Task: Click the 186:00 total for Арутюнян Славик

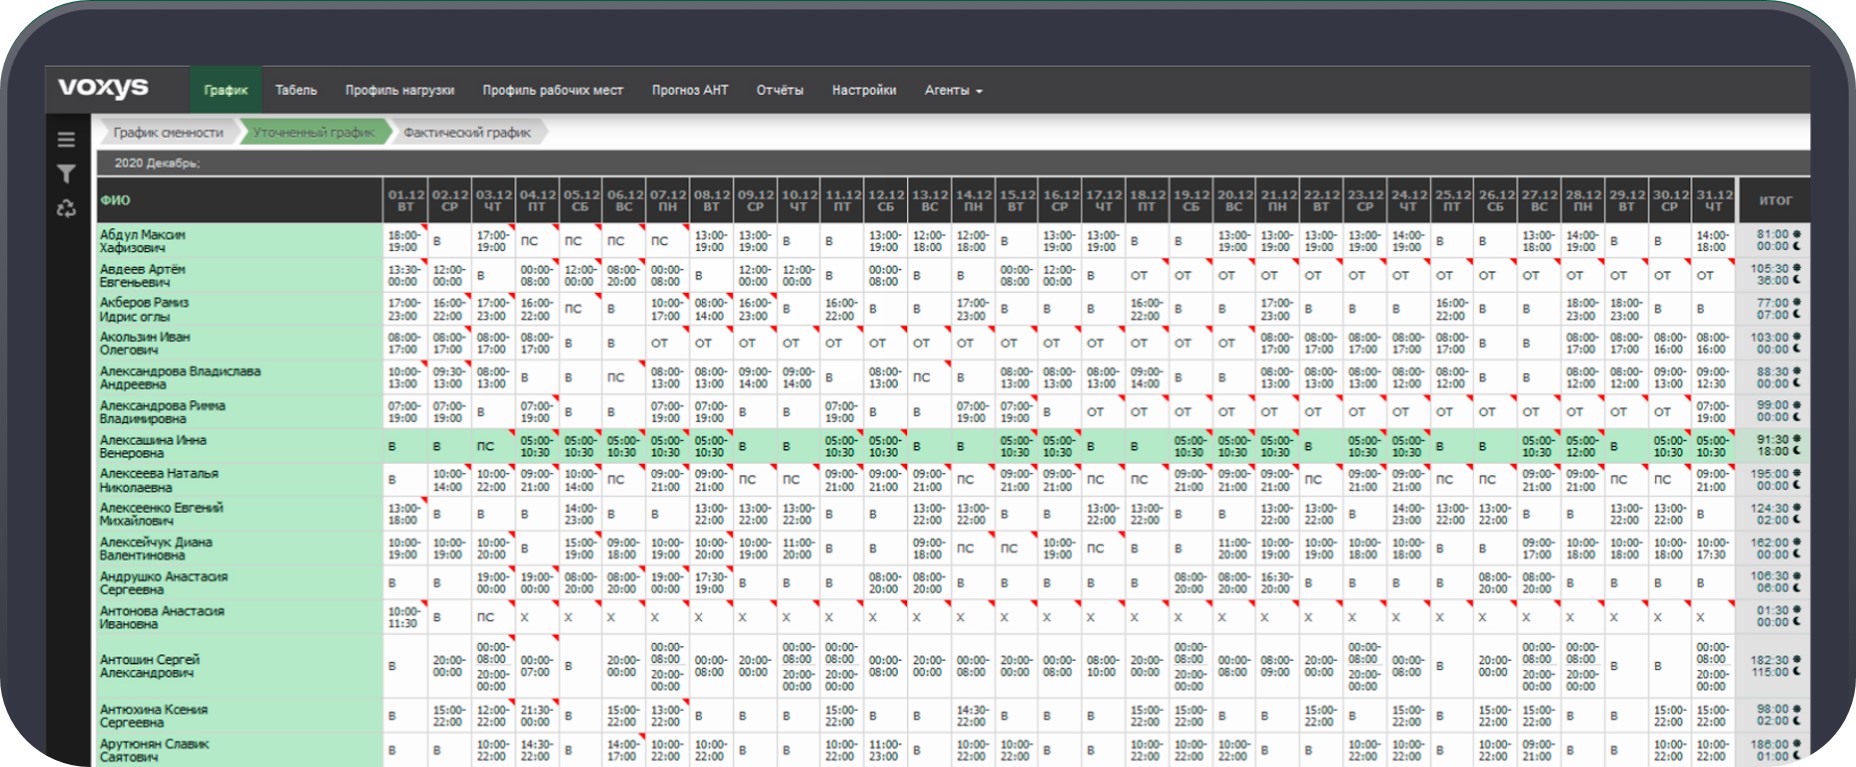Action: tap(1770, 744)
